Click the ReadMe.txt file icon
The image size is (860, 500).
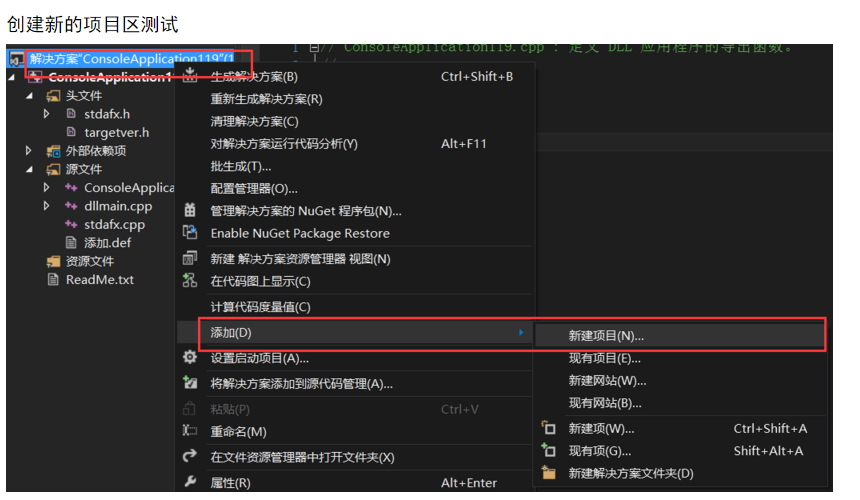coord(53,280)
